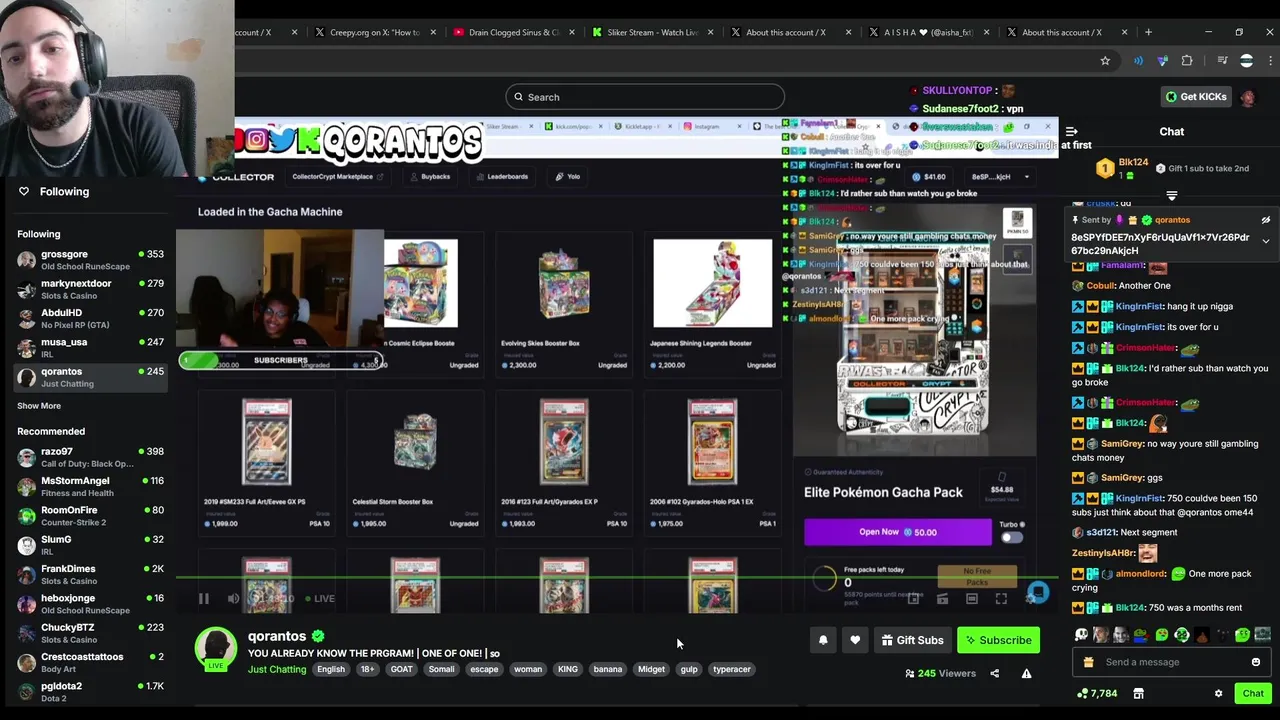
Task: Send message with green Chat button
Action: [x=1253, y=693]
